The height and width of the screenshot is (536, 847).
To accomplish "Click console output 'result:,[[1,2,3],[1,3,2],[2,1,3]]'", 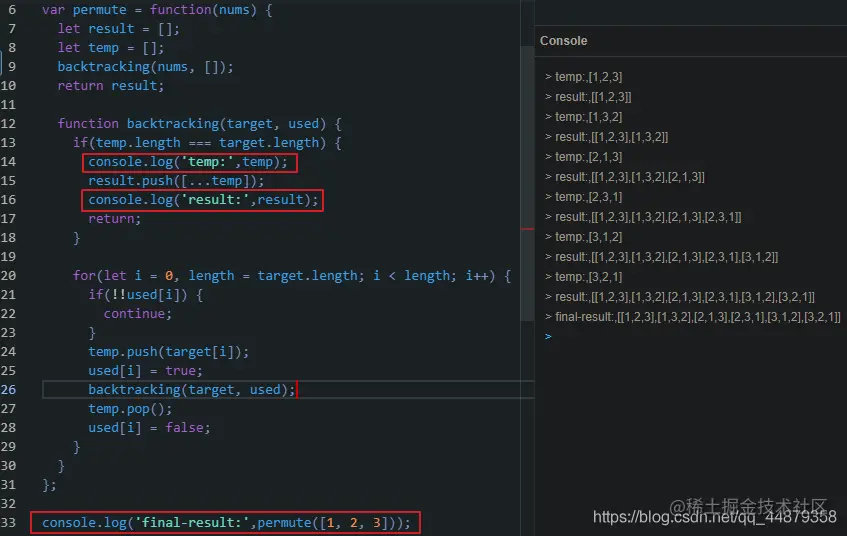I will tap(630, 177).
